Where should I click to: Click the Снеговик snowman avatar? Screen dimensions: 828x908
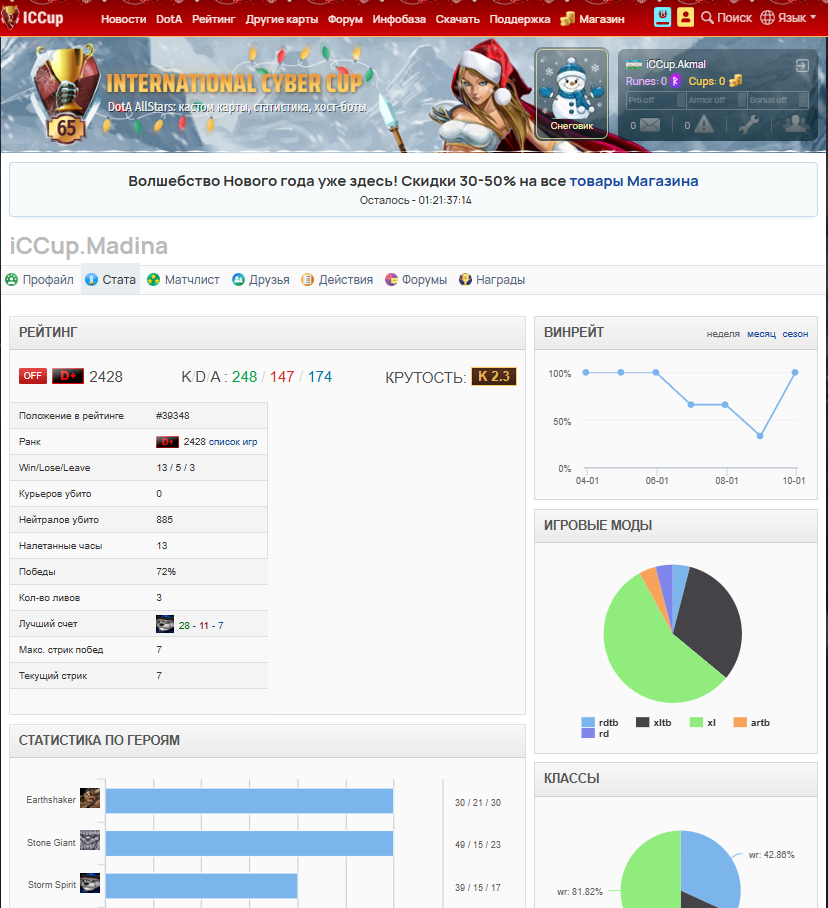[571, 93]
